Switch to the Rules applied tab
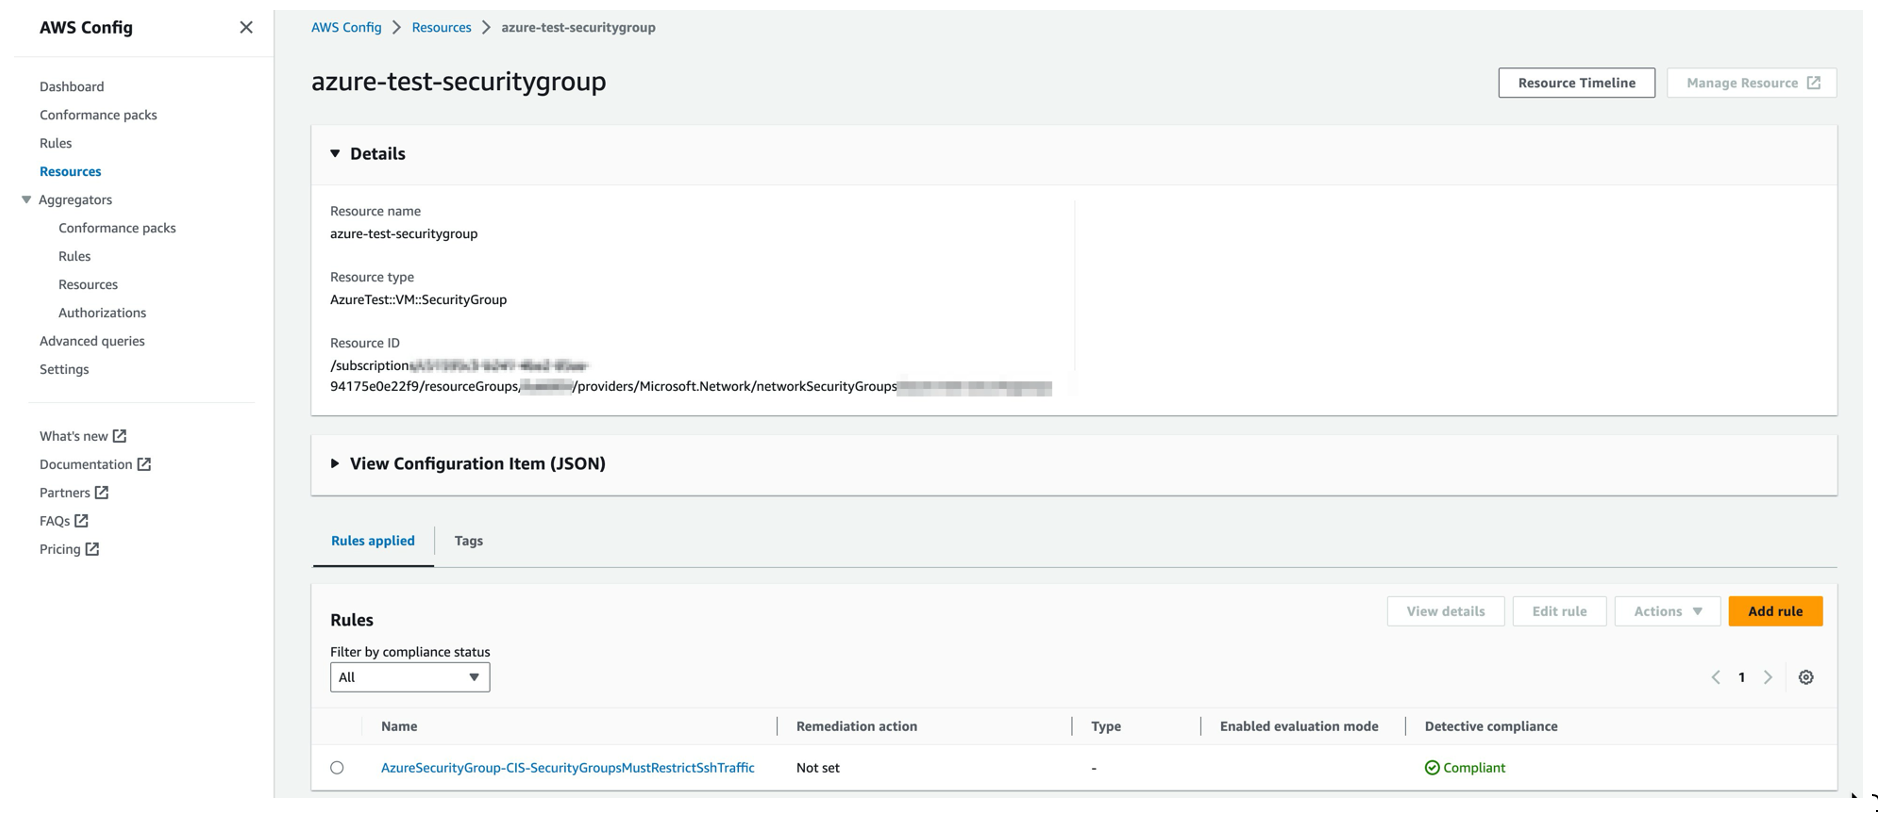The height and width of the screenshot is (814, 1878). click(373, 540)
